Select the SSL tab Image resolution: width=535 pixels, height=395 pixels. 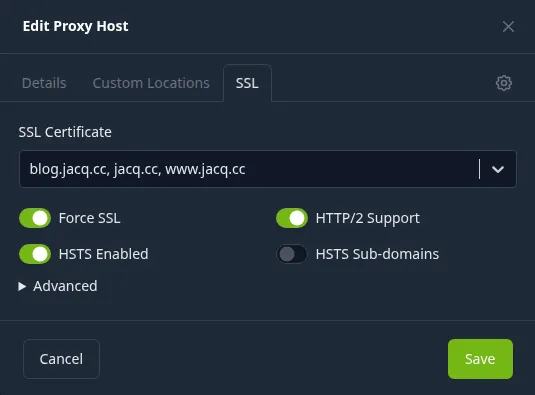(x=247, y=83)
